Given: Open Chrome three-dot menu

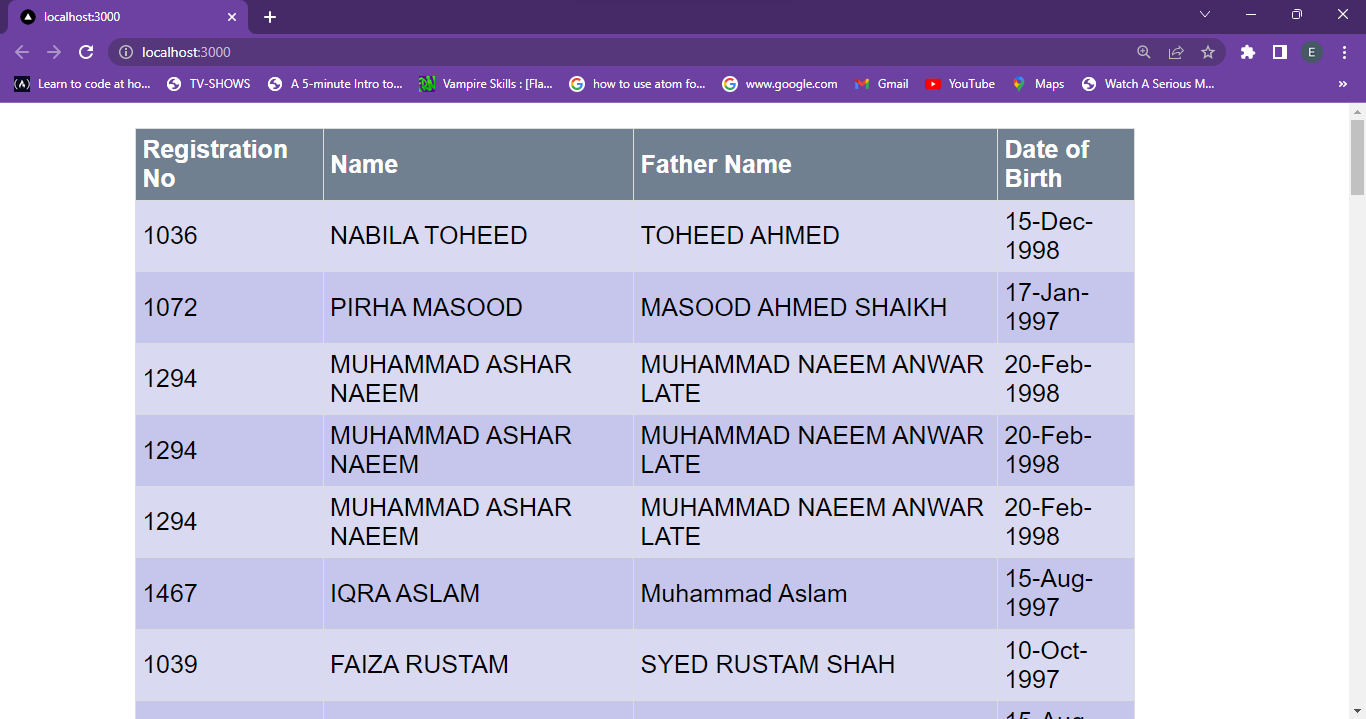Looking at the screenshot, I should pos(1343,52).
